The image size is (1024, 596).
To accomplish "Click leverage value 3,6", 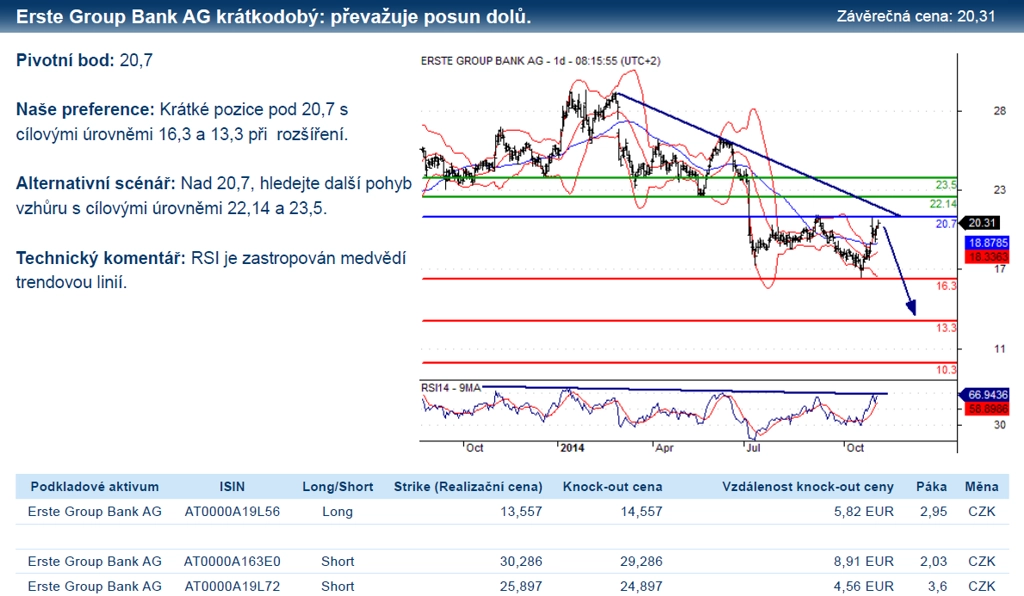I will click(937, 586).
